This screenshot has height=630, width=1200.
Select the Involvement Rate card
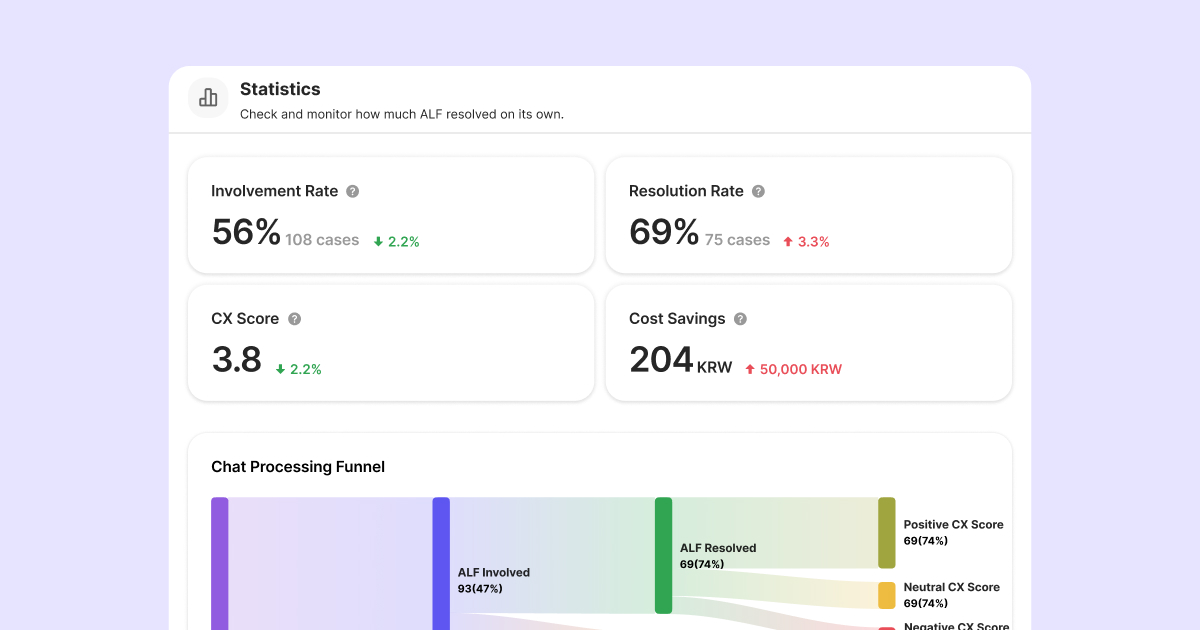pos(390,215)
